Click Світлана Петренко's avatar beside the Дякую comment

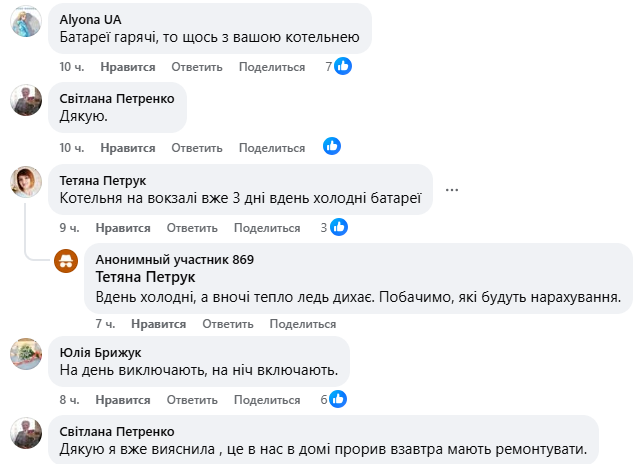coord(26,101)
